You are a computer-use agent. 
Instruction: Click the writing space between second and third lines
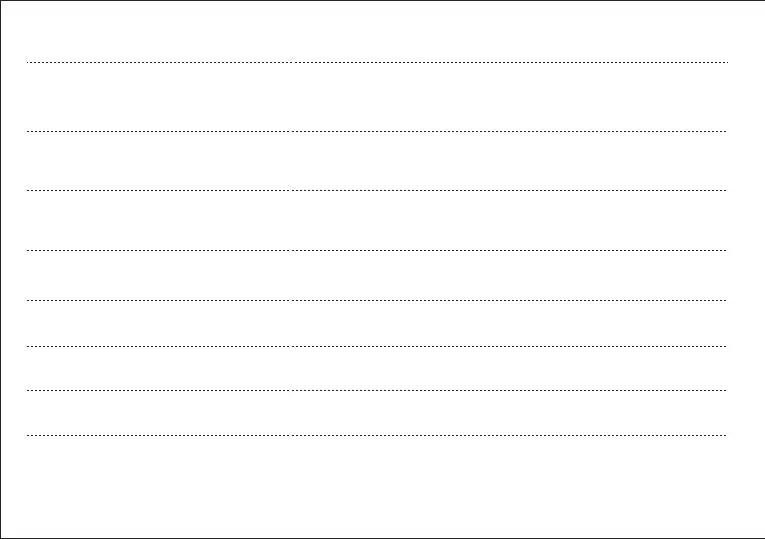coord(377,161)
